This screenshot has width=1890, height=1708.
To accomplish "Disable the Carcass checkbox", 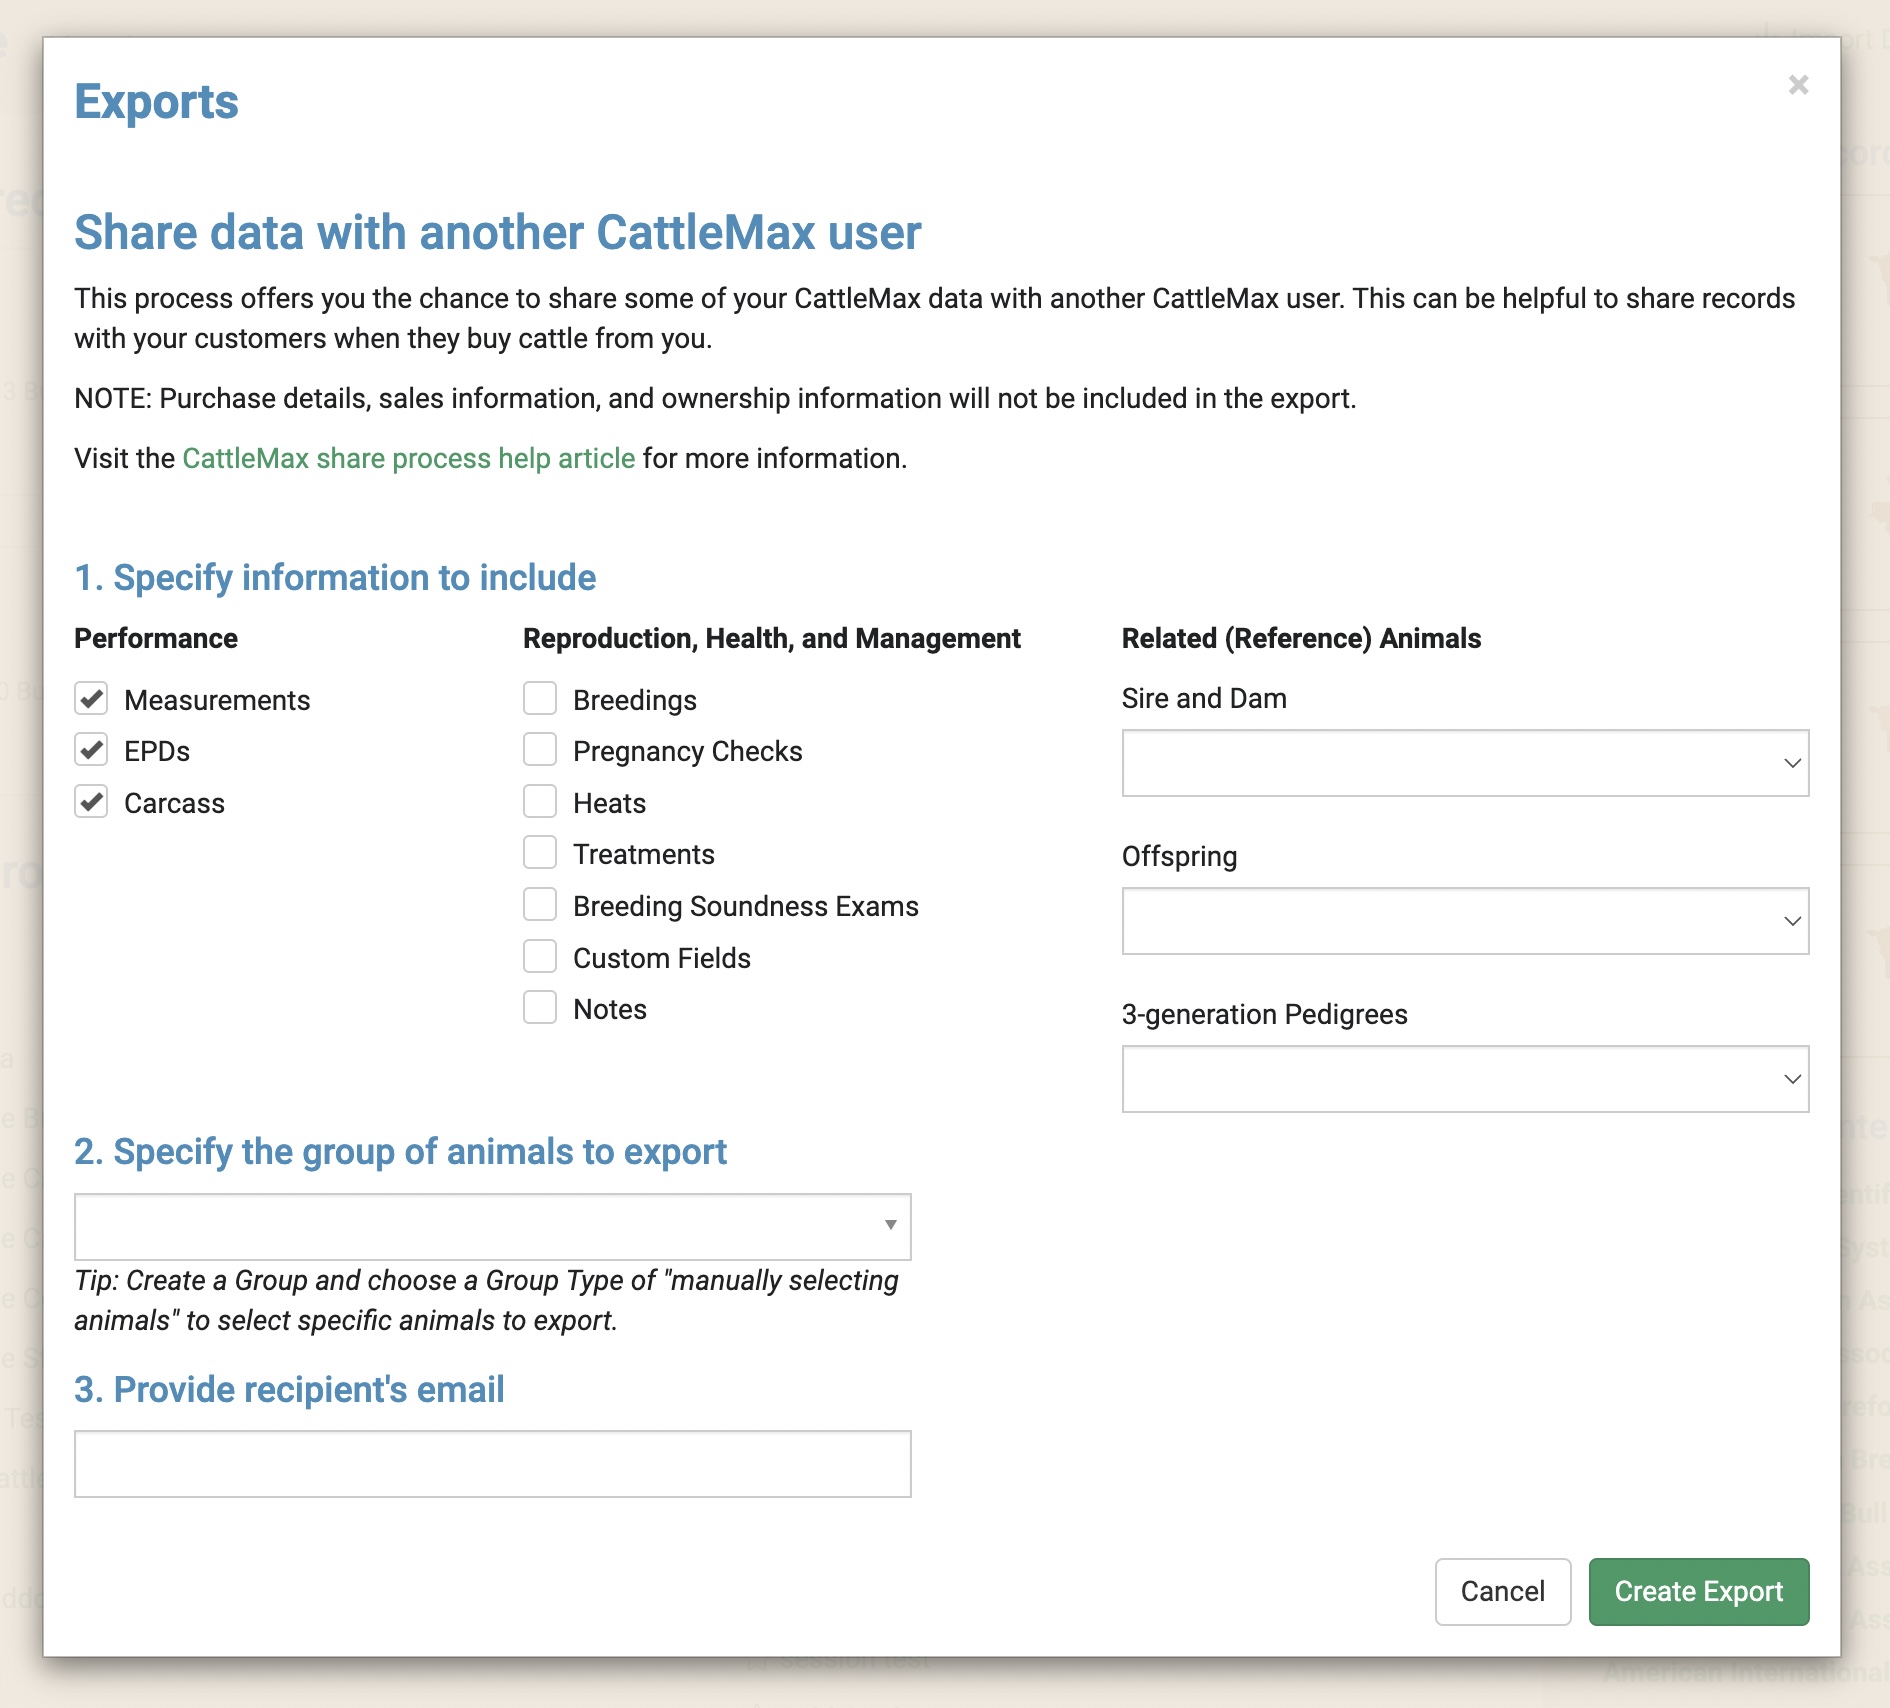I will [x=92, y=802].
